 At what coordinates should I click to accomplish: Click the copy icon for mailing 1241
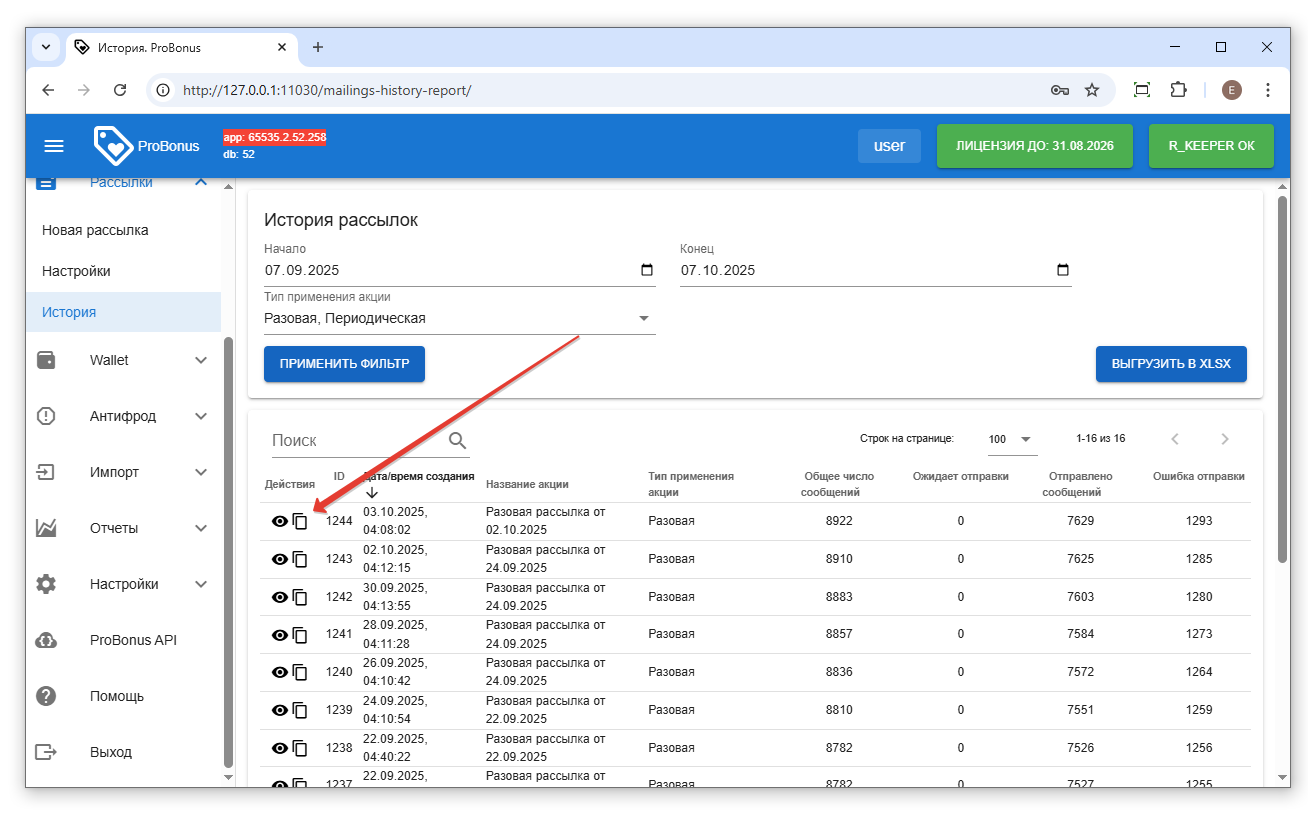click(300, 635)
